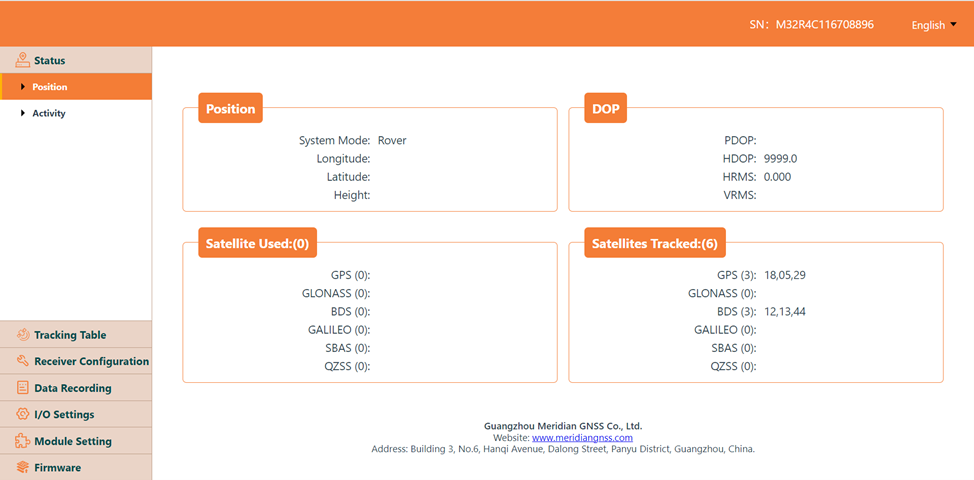Click the DOP panel header label
The image size is (974, 480).
(x=605, y=109)
